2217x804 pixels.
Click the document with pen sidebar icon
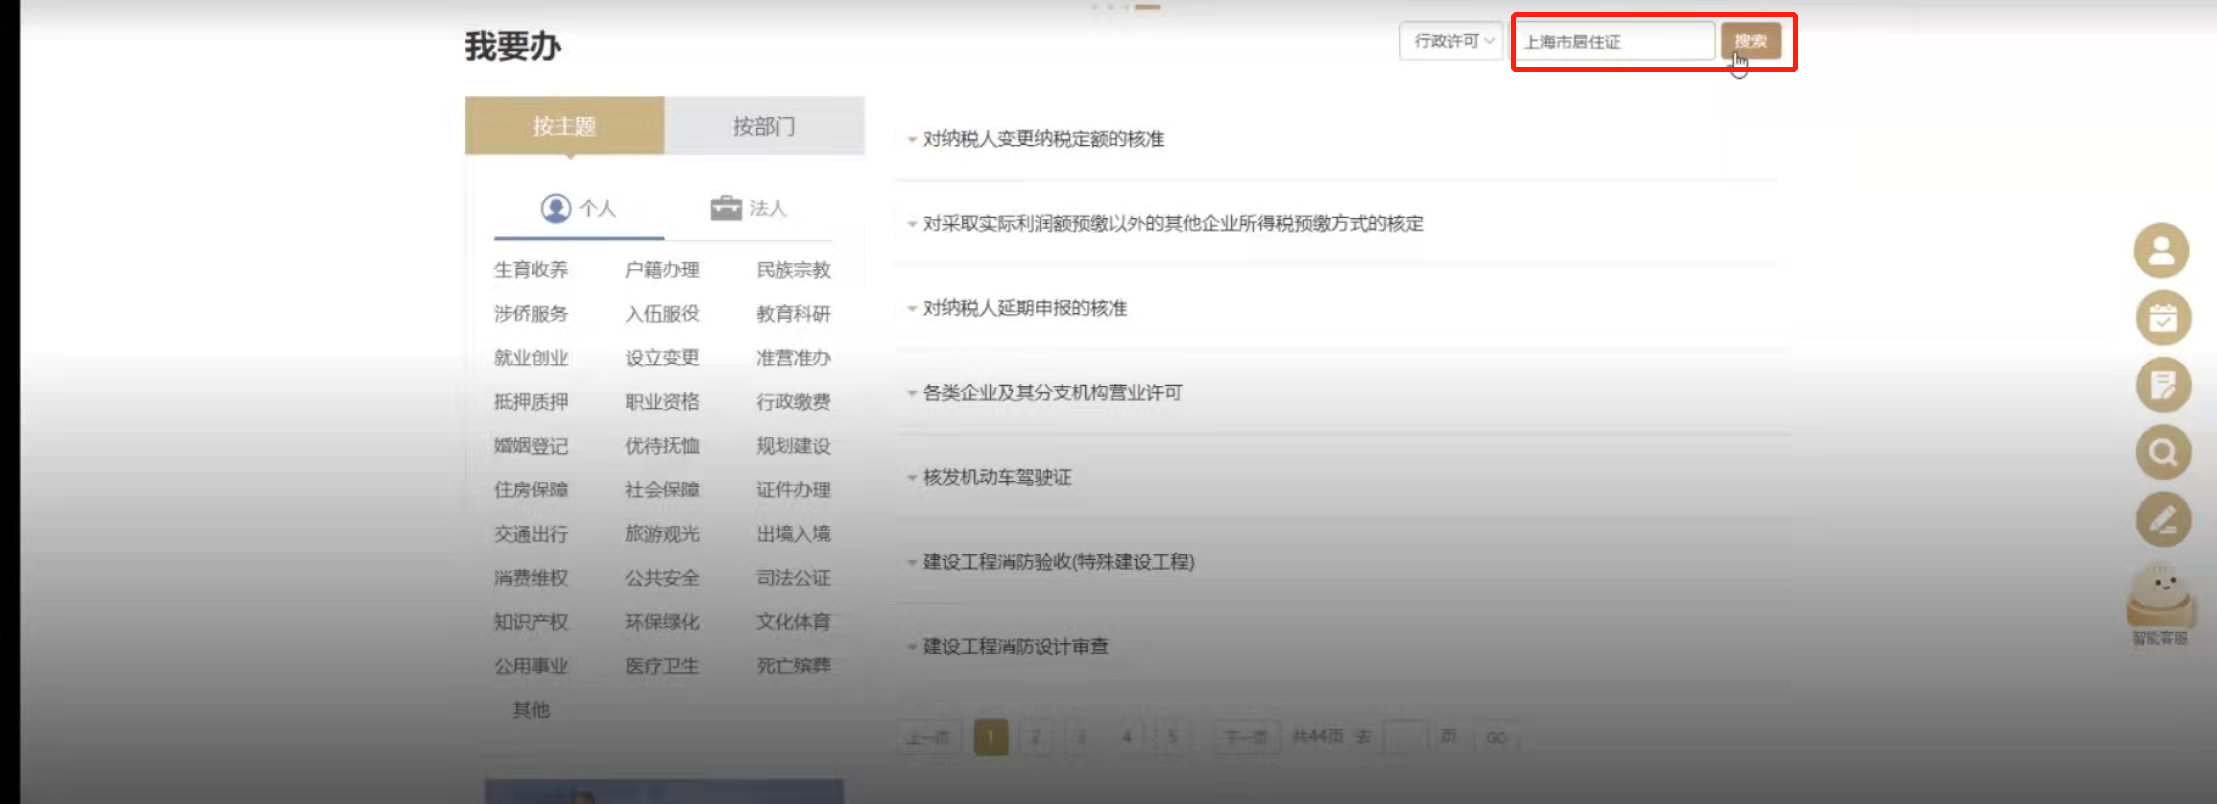[2163, 385]
